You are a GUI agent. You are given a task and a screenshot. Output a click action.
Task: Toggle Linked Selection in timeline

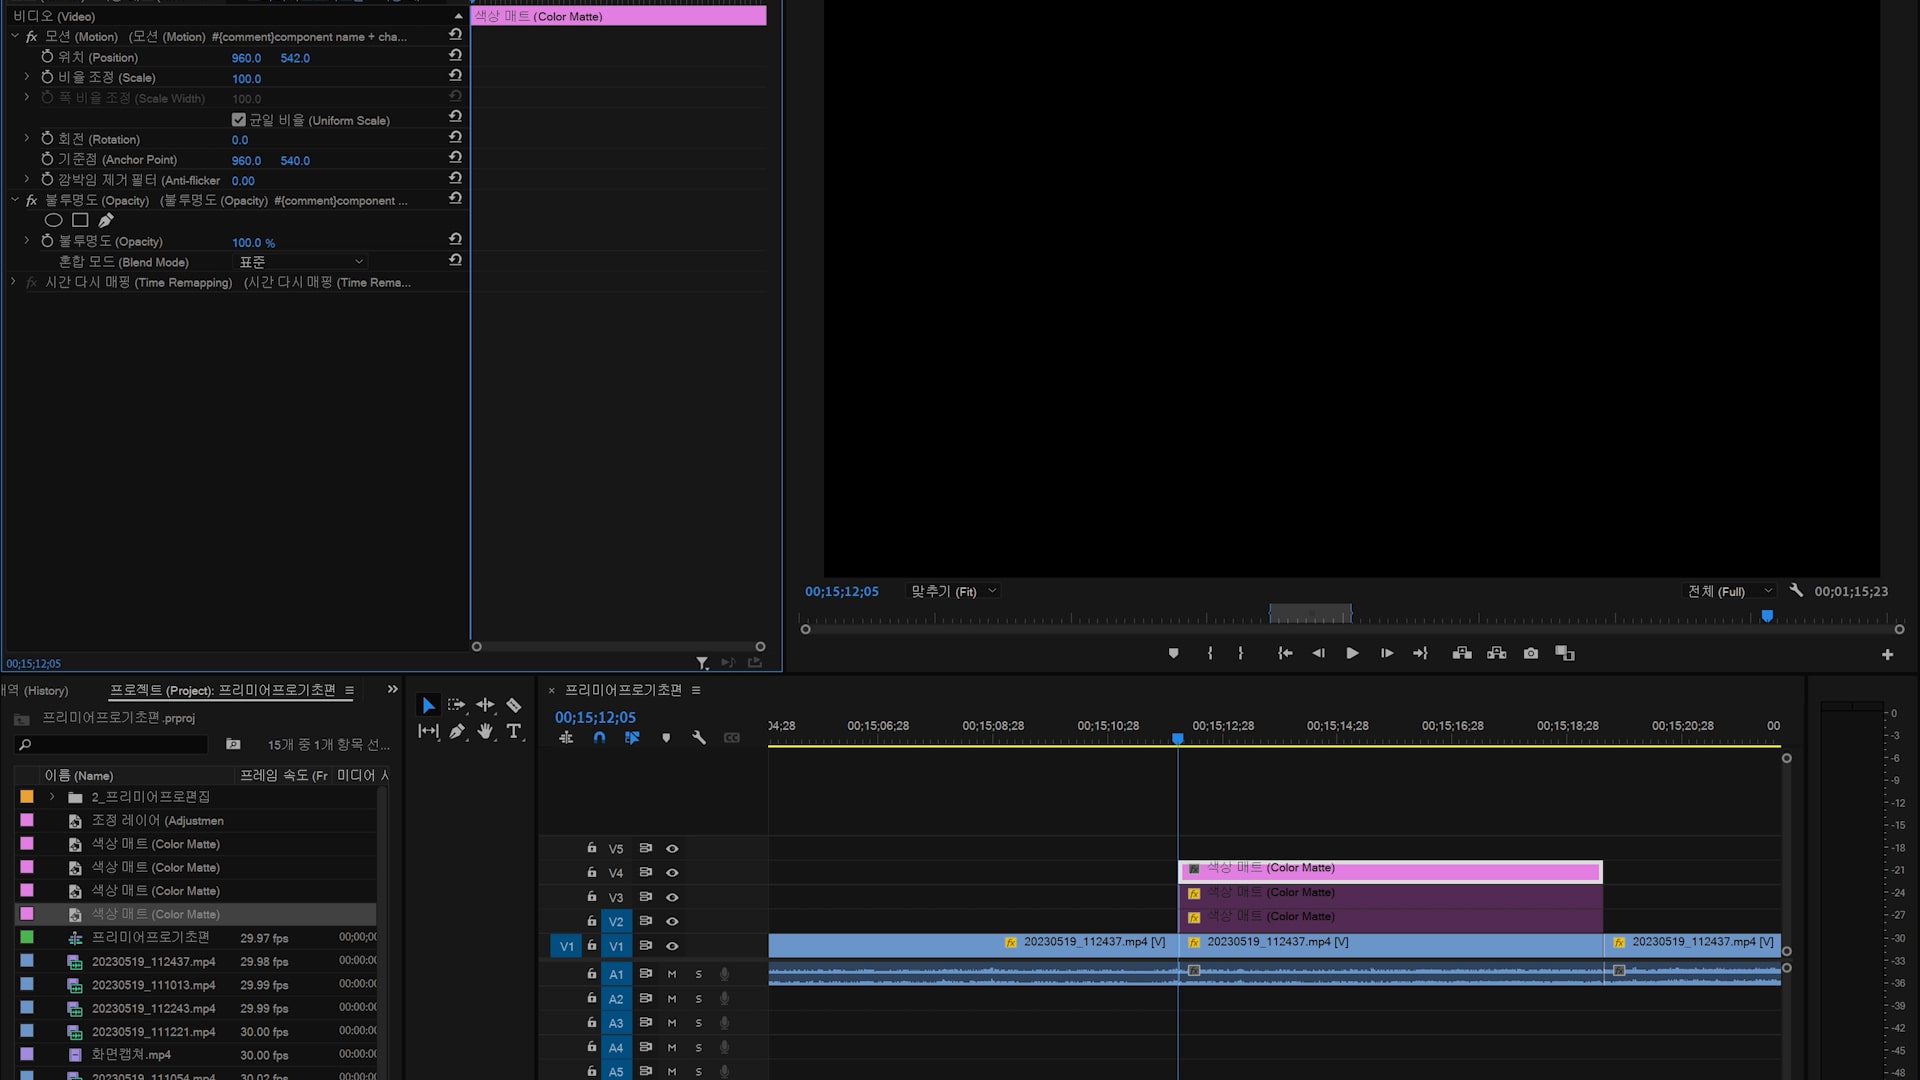pyautogui.click(x=632, y=738)
